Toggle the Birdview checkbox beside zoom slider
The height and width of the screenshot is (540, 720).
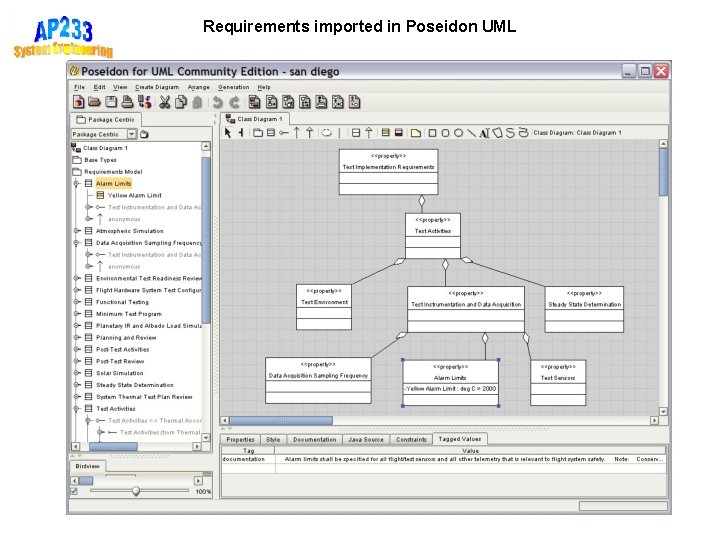pyautogui.click(x=73, y=491)
